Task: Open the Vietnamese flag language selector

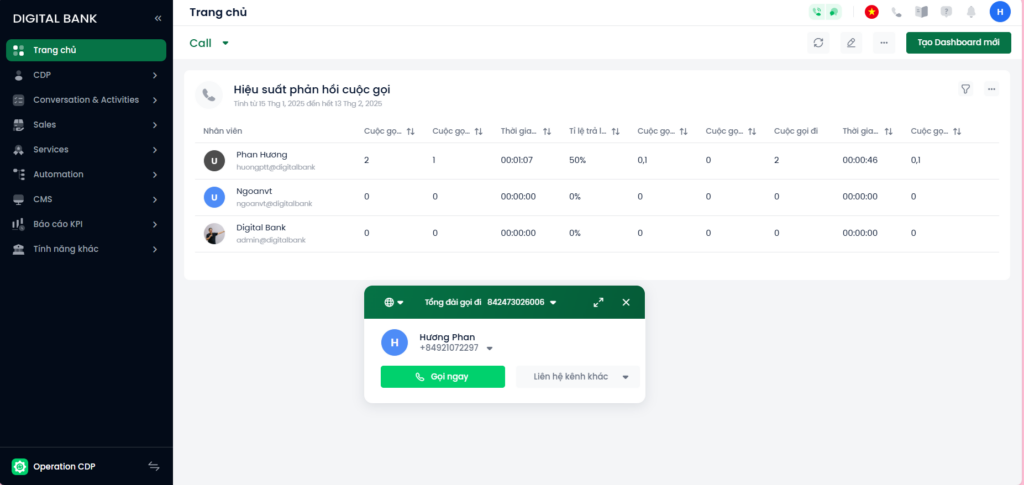Action: [871, 12]
